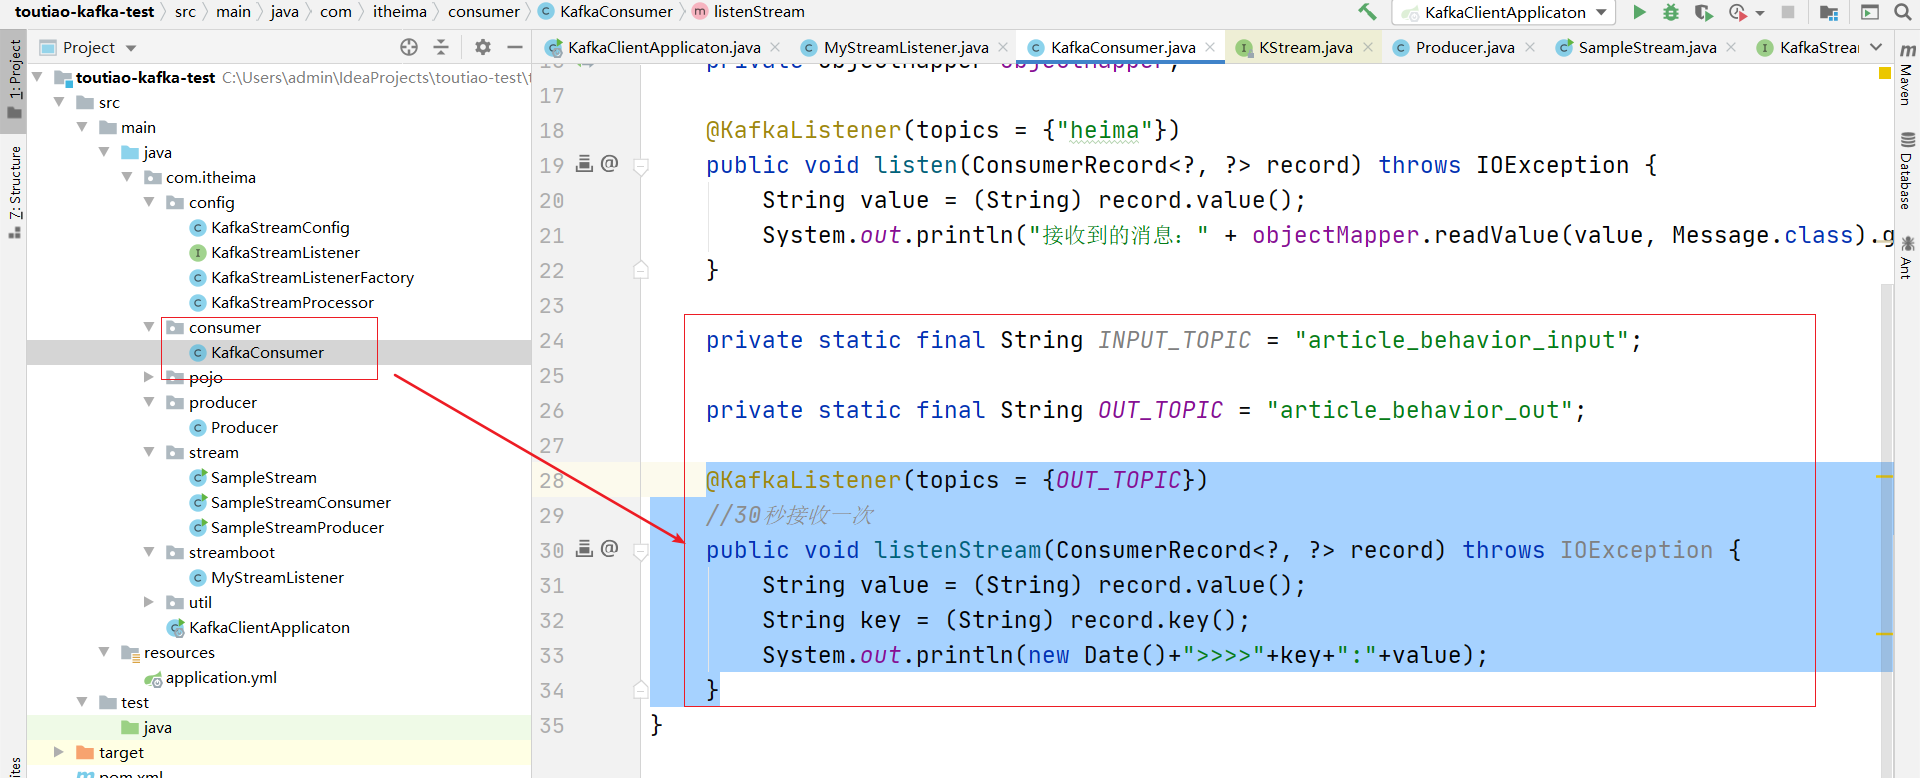Screen dimensions: 1920x778
Task: Collapse the config package arrow
Action: click(x=149, y=202)
